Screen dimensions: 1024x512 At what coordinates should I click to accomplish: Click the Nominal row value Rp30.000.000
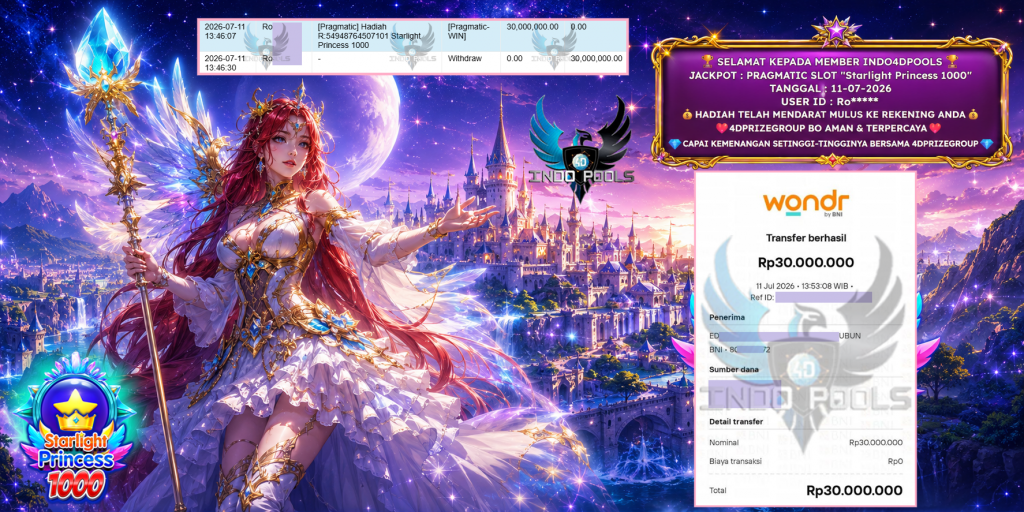876,442
